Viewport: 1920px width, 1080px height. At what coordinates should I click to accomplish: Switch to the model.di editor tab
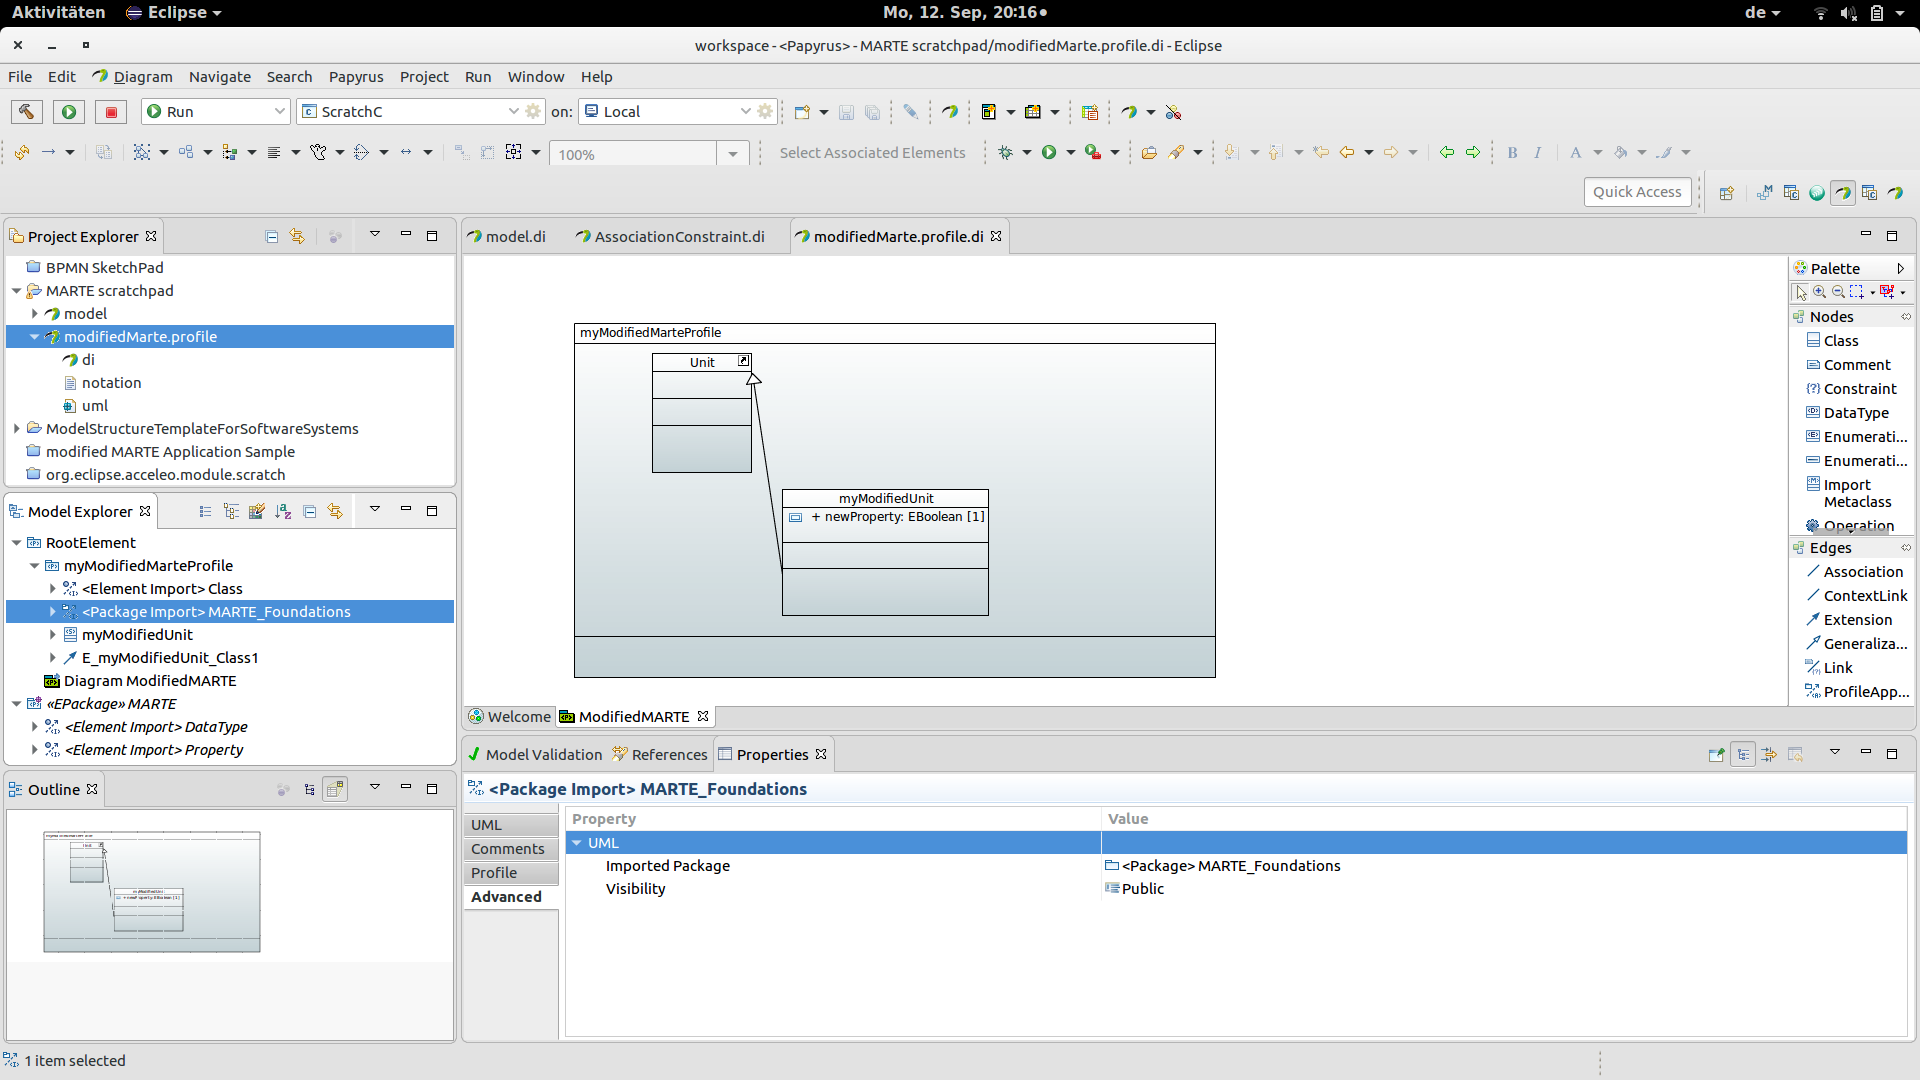pos(506,237)
